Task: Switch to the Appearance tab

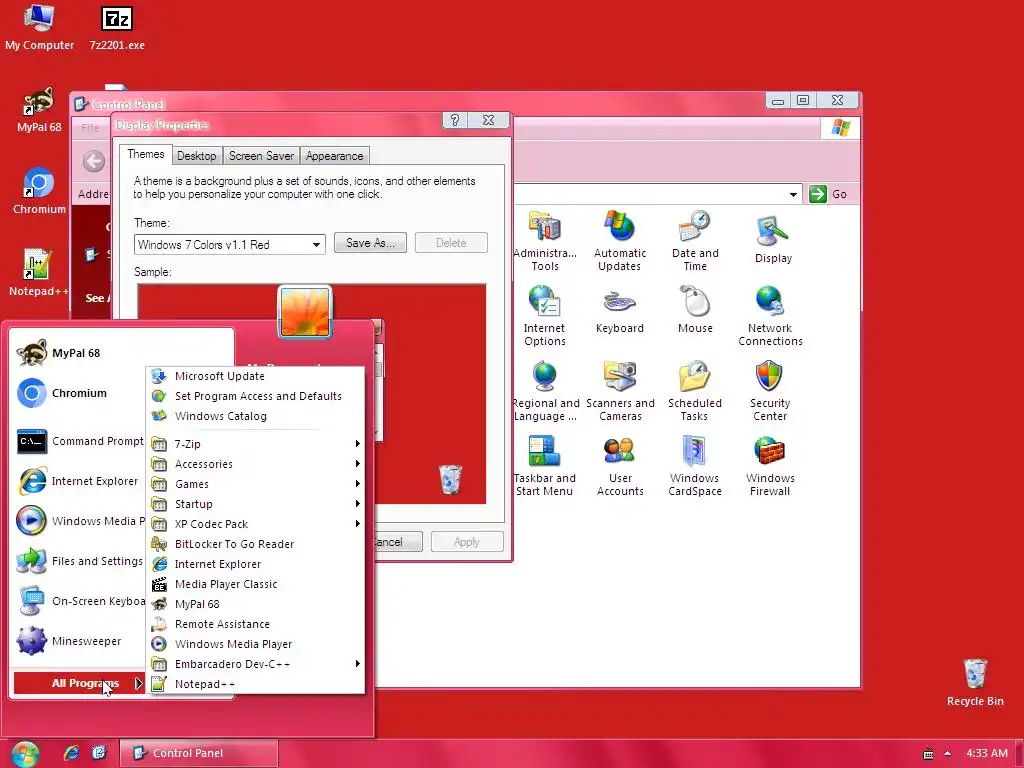Action: 334,156
